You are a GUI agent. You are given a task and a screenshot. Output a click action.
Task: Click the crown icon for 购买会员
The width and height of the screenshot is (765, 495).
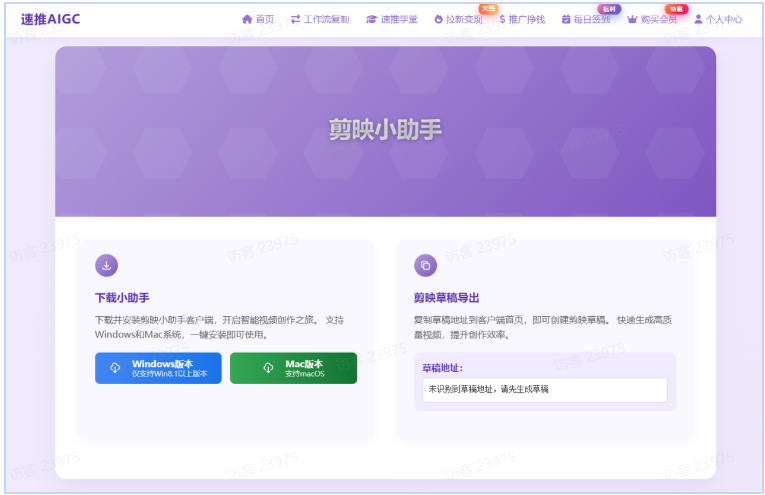click(x=632, y=19)
